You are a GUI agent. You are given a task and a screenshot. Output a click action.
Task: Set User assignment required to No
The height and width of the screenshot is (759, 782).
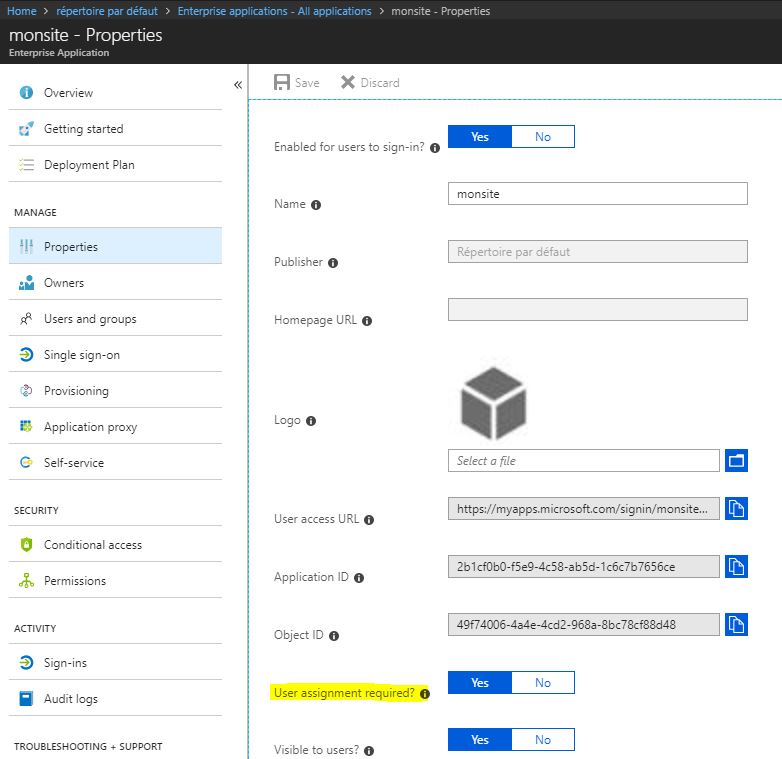[543, 683]
